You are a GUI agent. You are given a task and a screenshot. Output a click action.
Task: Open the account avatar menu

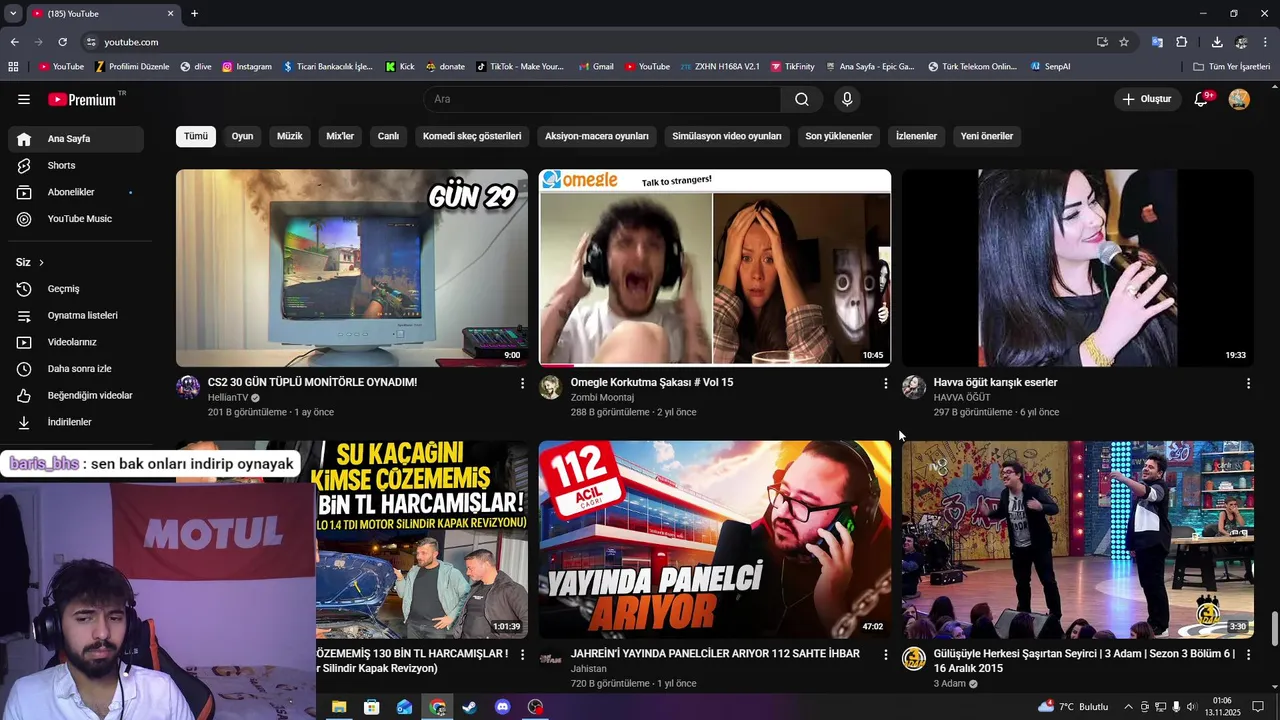(1239, 99)
